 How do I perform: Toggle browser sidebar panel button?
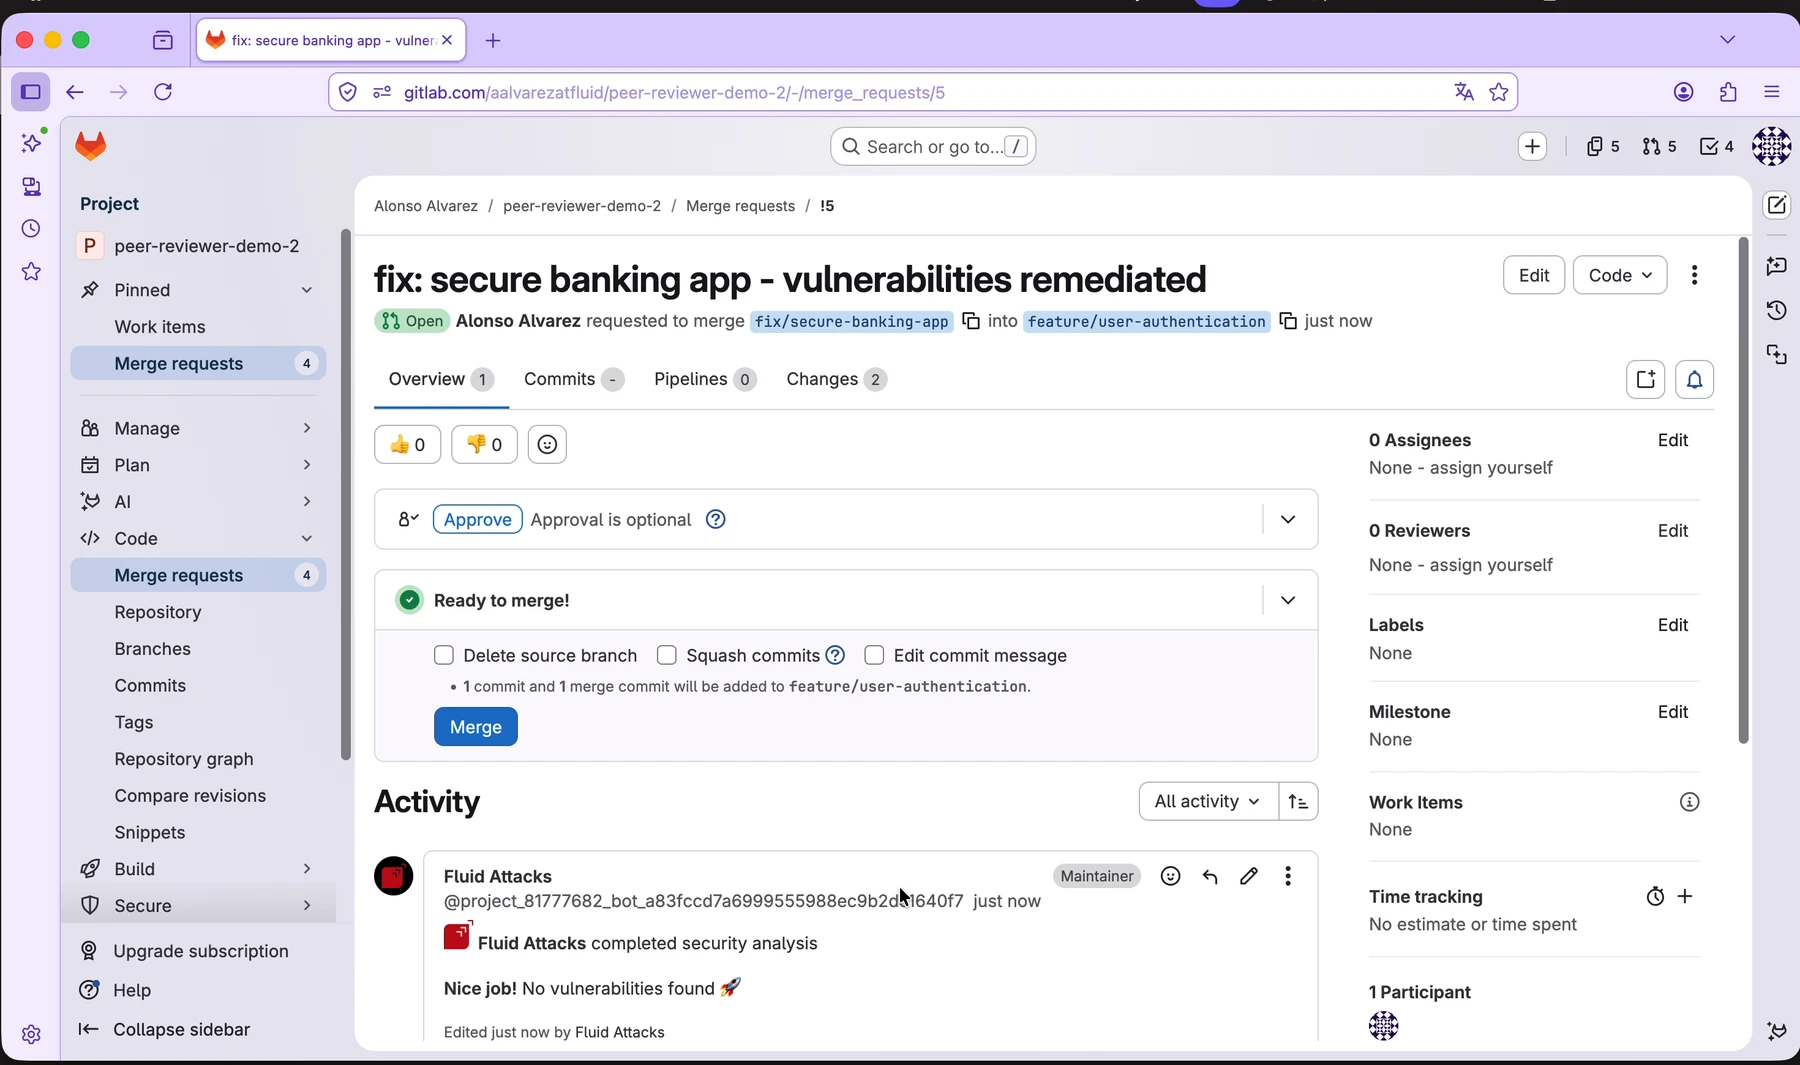pyautogui.click(x=31, y=92)
